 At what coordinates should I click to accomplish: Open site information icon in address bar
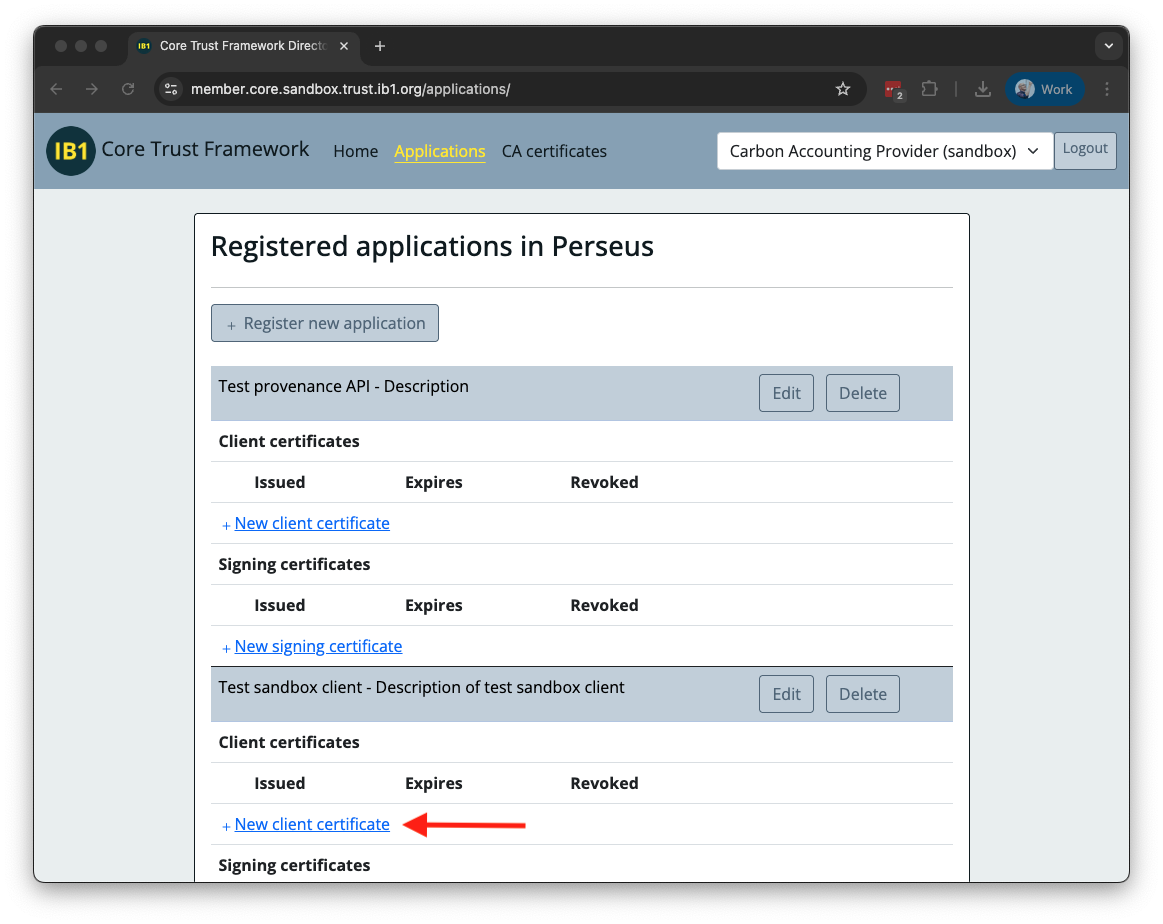coord(171,89)
